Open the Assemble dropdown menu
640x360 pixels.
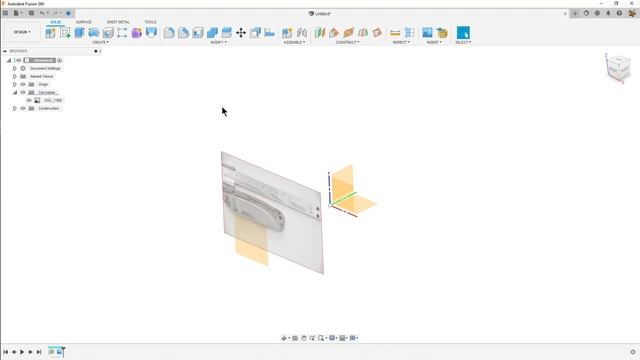[294, 42]
